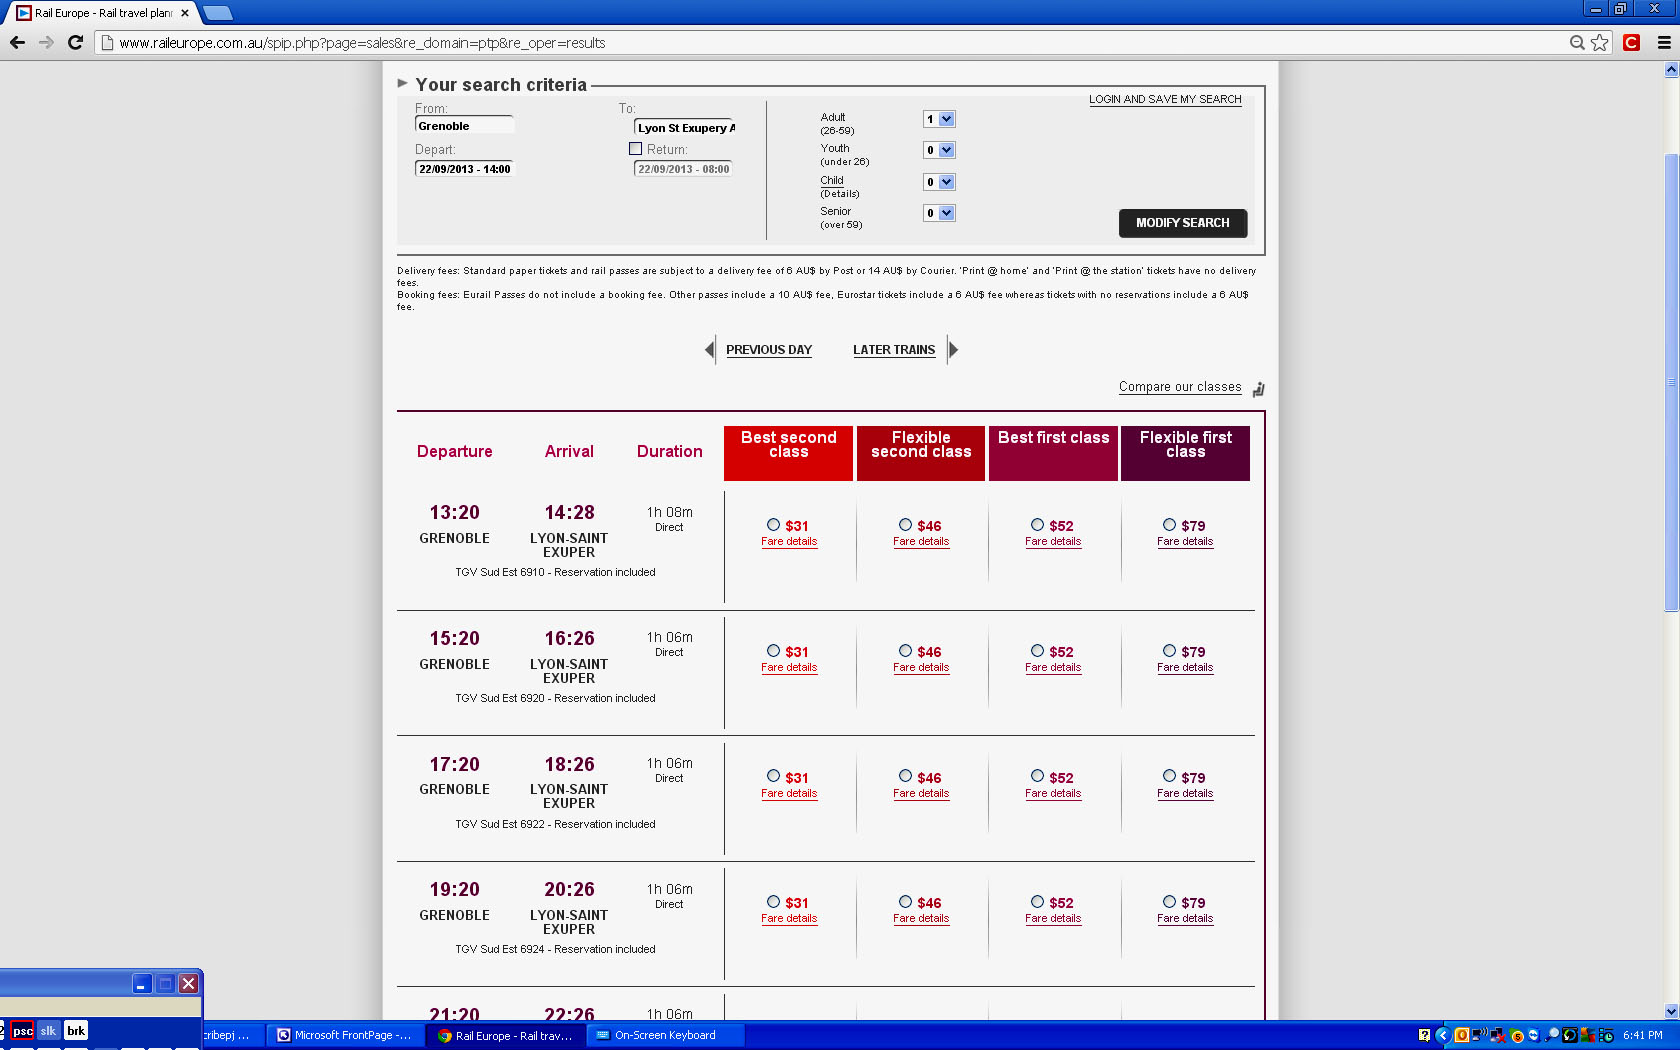Click the To station field Lyon St Exupery
The width and height of the screenshot is (1680, 1050).
click(x=684, y=128)
